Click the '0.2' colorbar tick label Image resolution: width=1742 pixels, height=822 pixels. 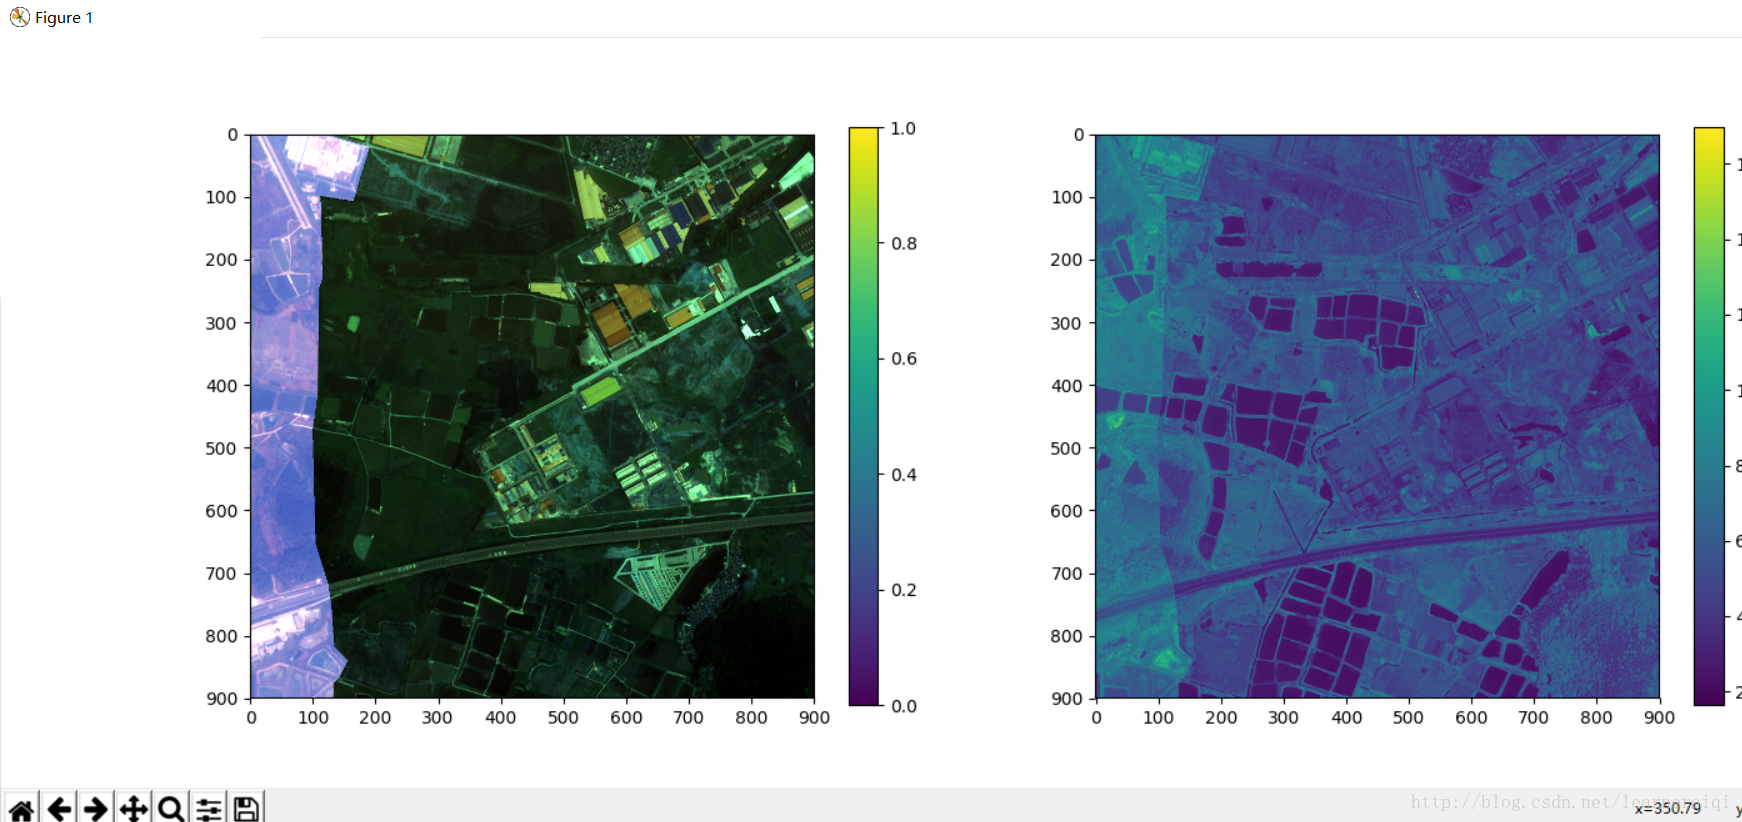[x=904, y=590]
